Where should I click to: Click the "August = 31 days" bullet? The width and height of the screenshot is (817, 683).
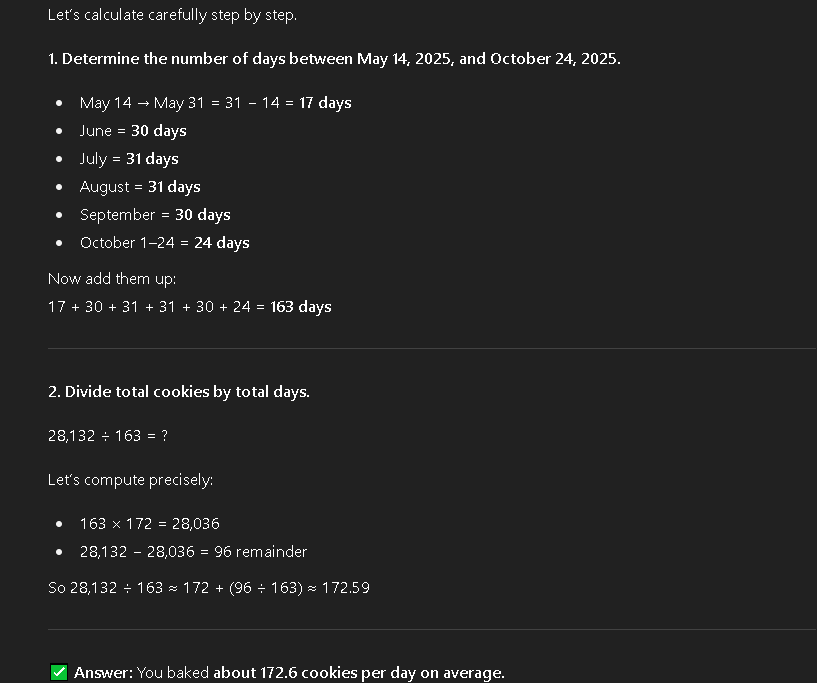coord(140,187)
